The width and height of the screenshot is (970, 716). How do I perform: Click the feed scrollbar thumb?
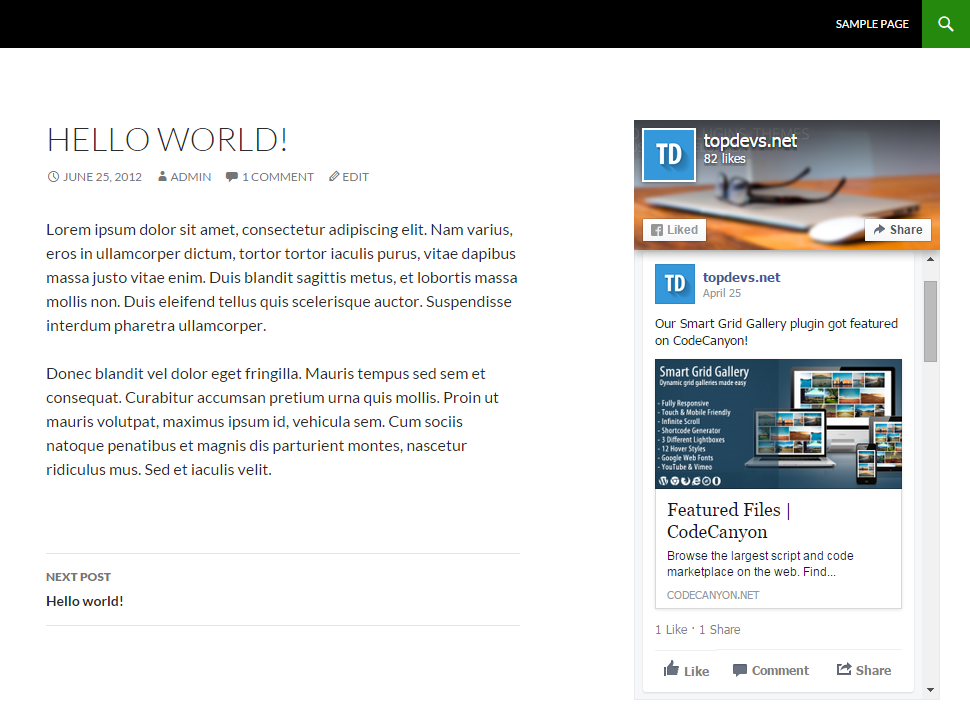(930, 320)
